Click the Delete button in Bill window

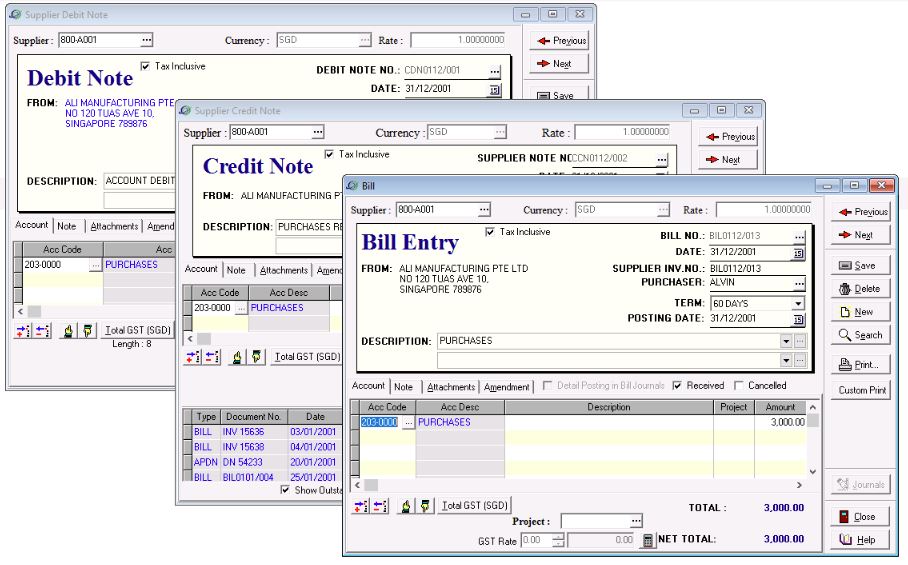860,289
